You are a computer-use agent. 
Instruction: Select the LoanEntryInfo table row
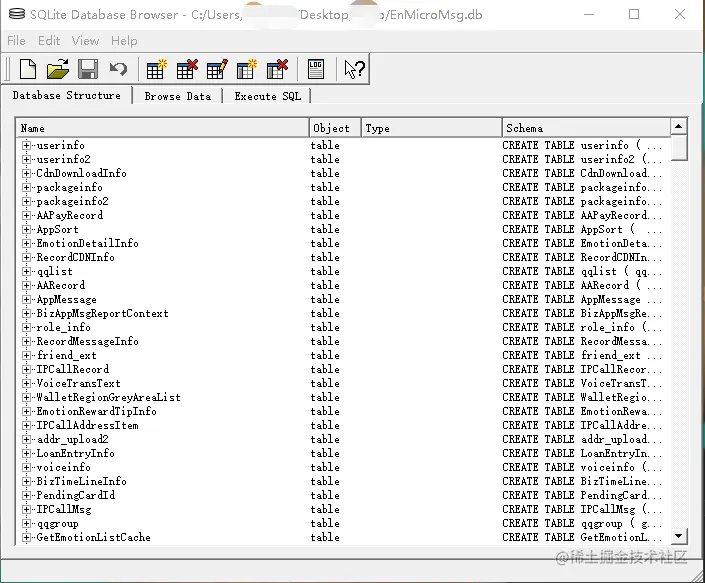pos(343,453)
